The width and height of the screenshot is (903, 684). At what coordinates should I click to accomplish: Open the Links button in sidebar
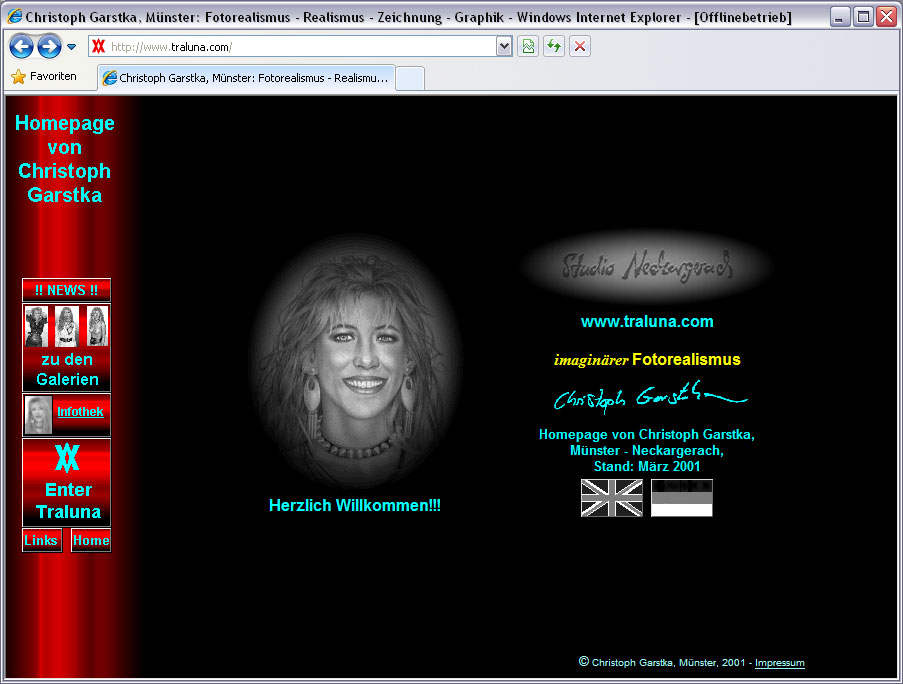[x=41, y=540]
